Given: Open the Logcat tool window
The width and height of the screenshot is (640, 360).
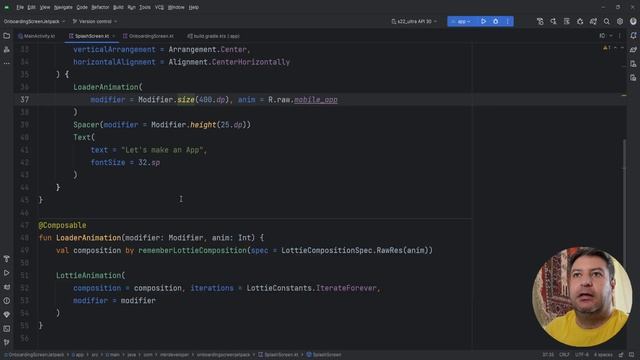Looking at the screenshot, I should 7,287.
